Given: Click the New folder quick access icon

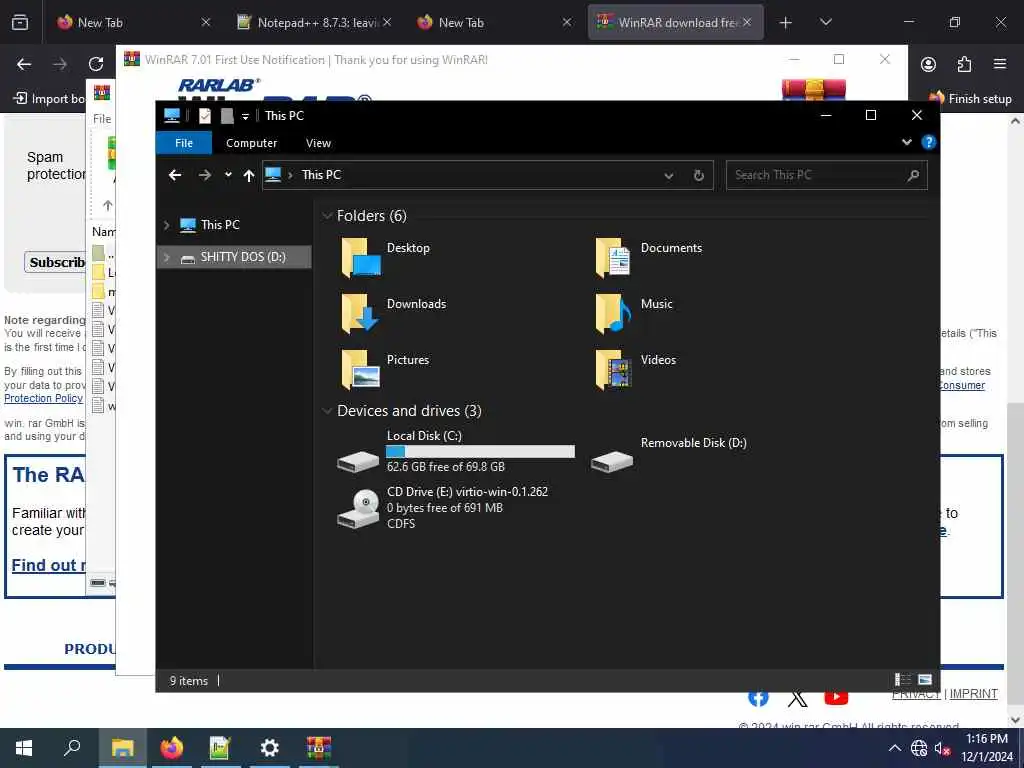Looking at the screenshot, I should (x=227, y=116).
